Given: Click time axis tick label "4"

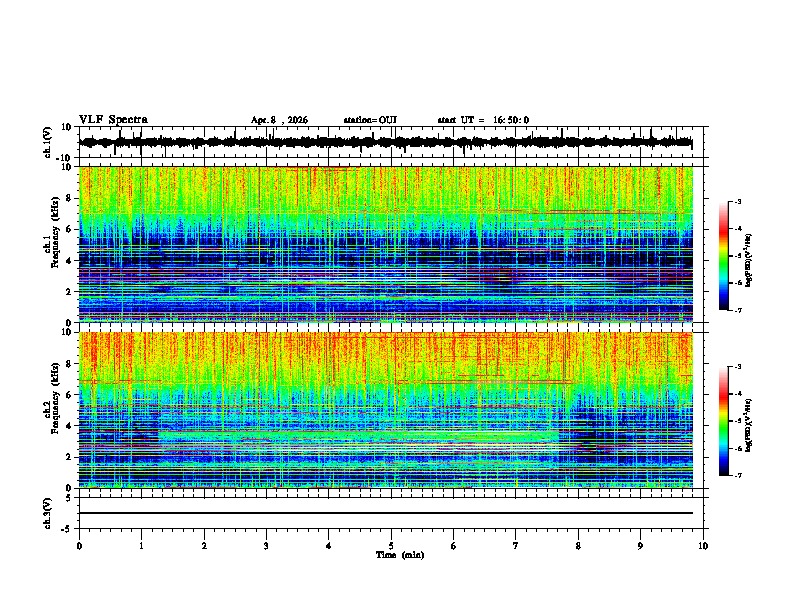Looking at the screenshot, I should (x=329, y=546).
